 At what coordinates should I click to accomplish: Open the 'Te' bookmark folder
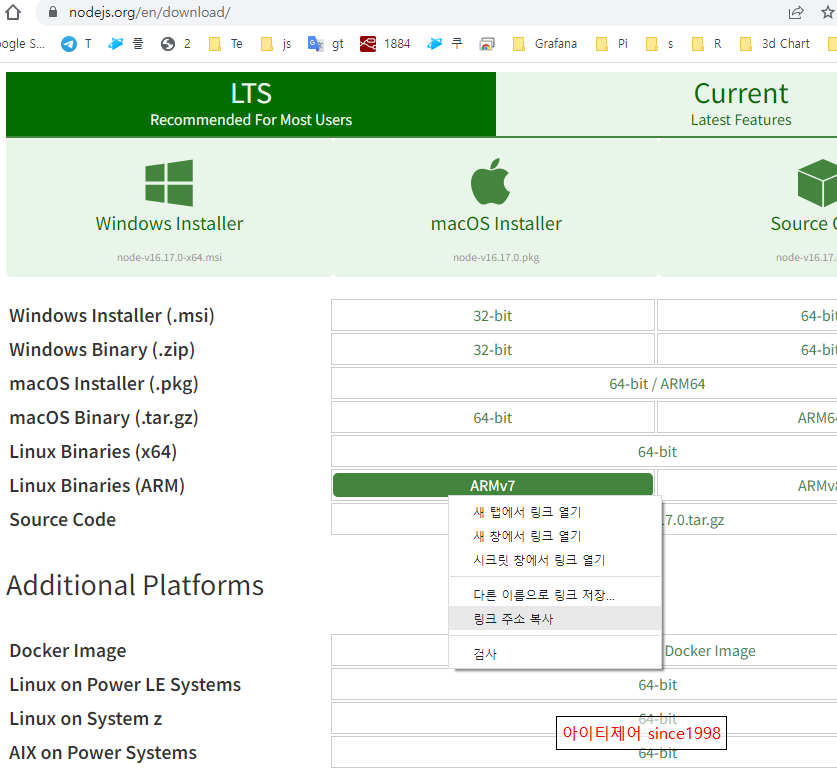point(226,44)
